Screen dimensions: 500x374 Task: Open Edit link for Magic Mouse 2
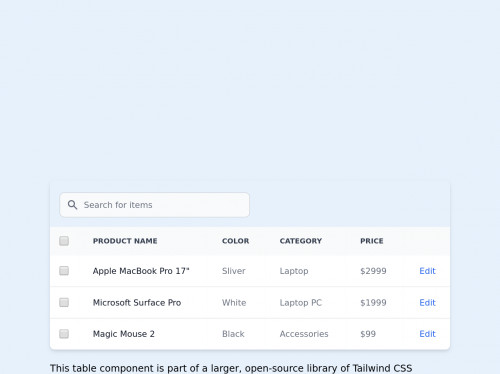click(427, 334)
